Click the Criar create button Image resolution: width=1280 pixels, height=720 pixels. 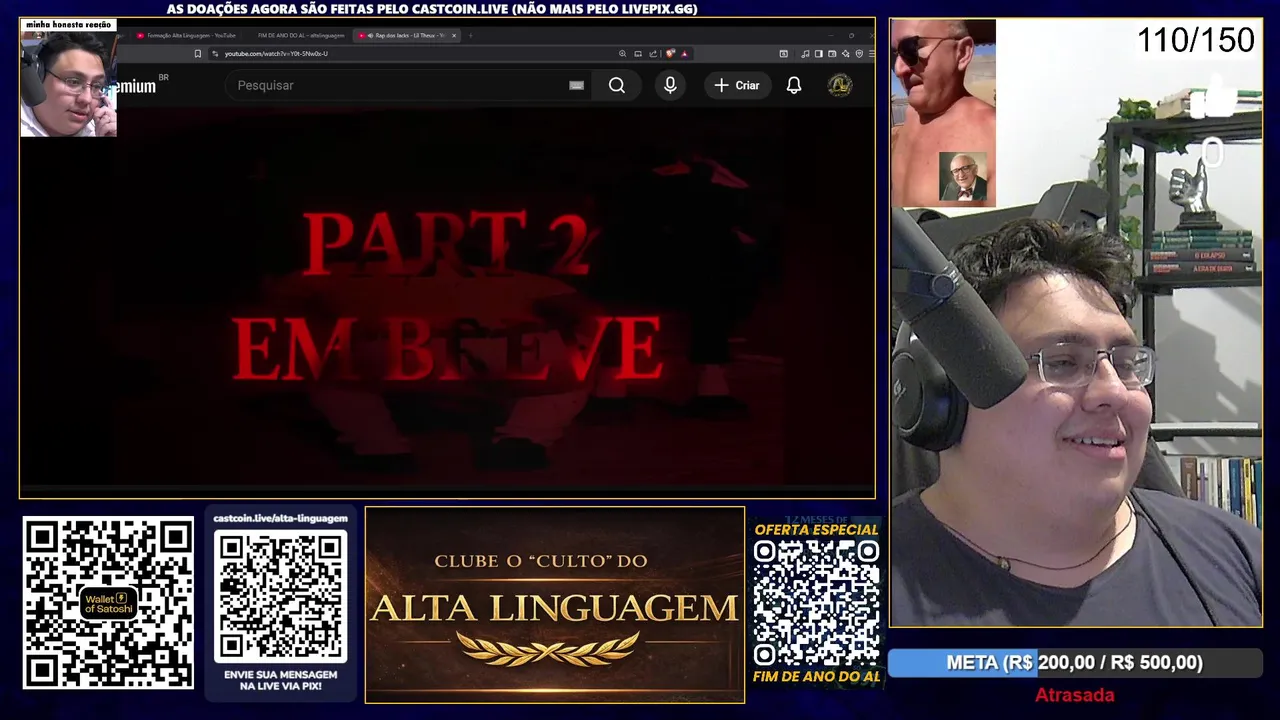(738, 85)
